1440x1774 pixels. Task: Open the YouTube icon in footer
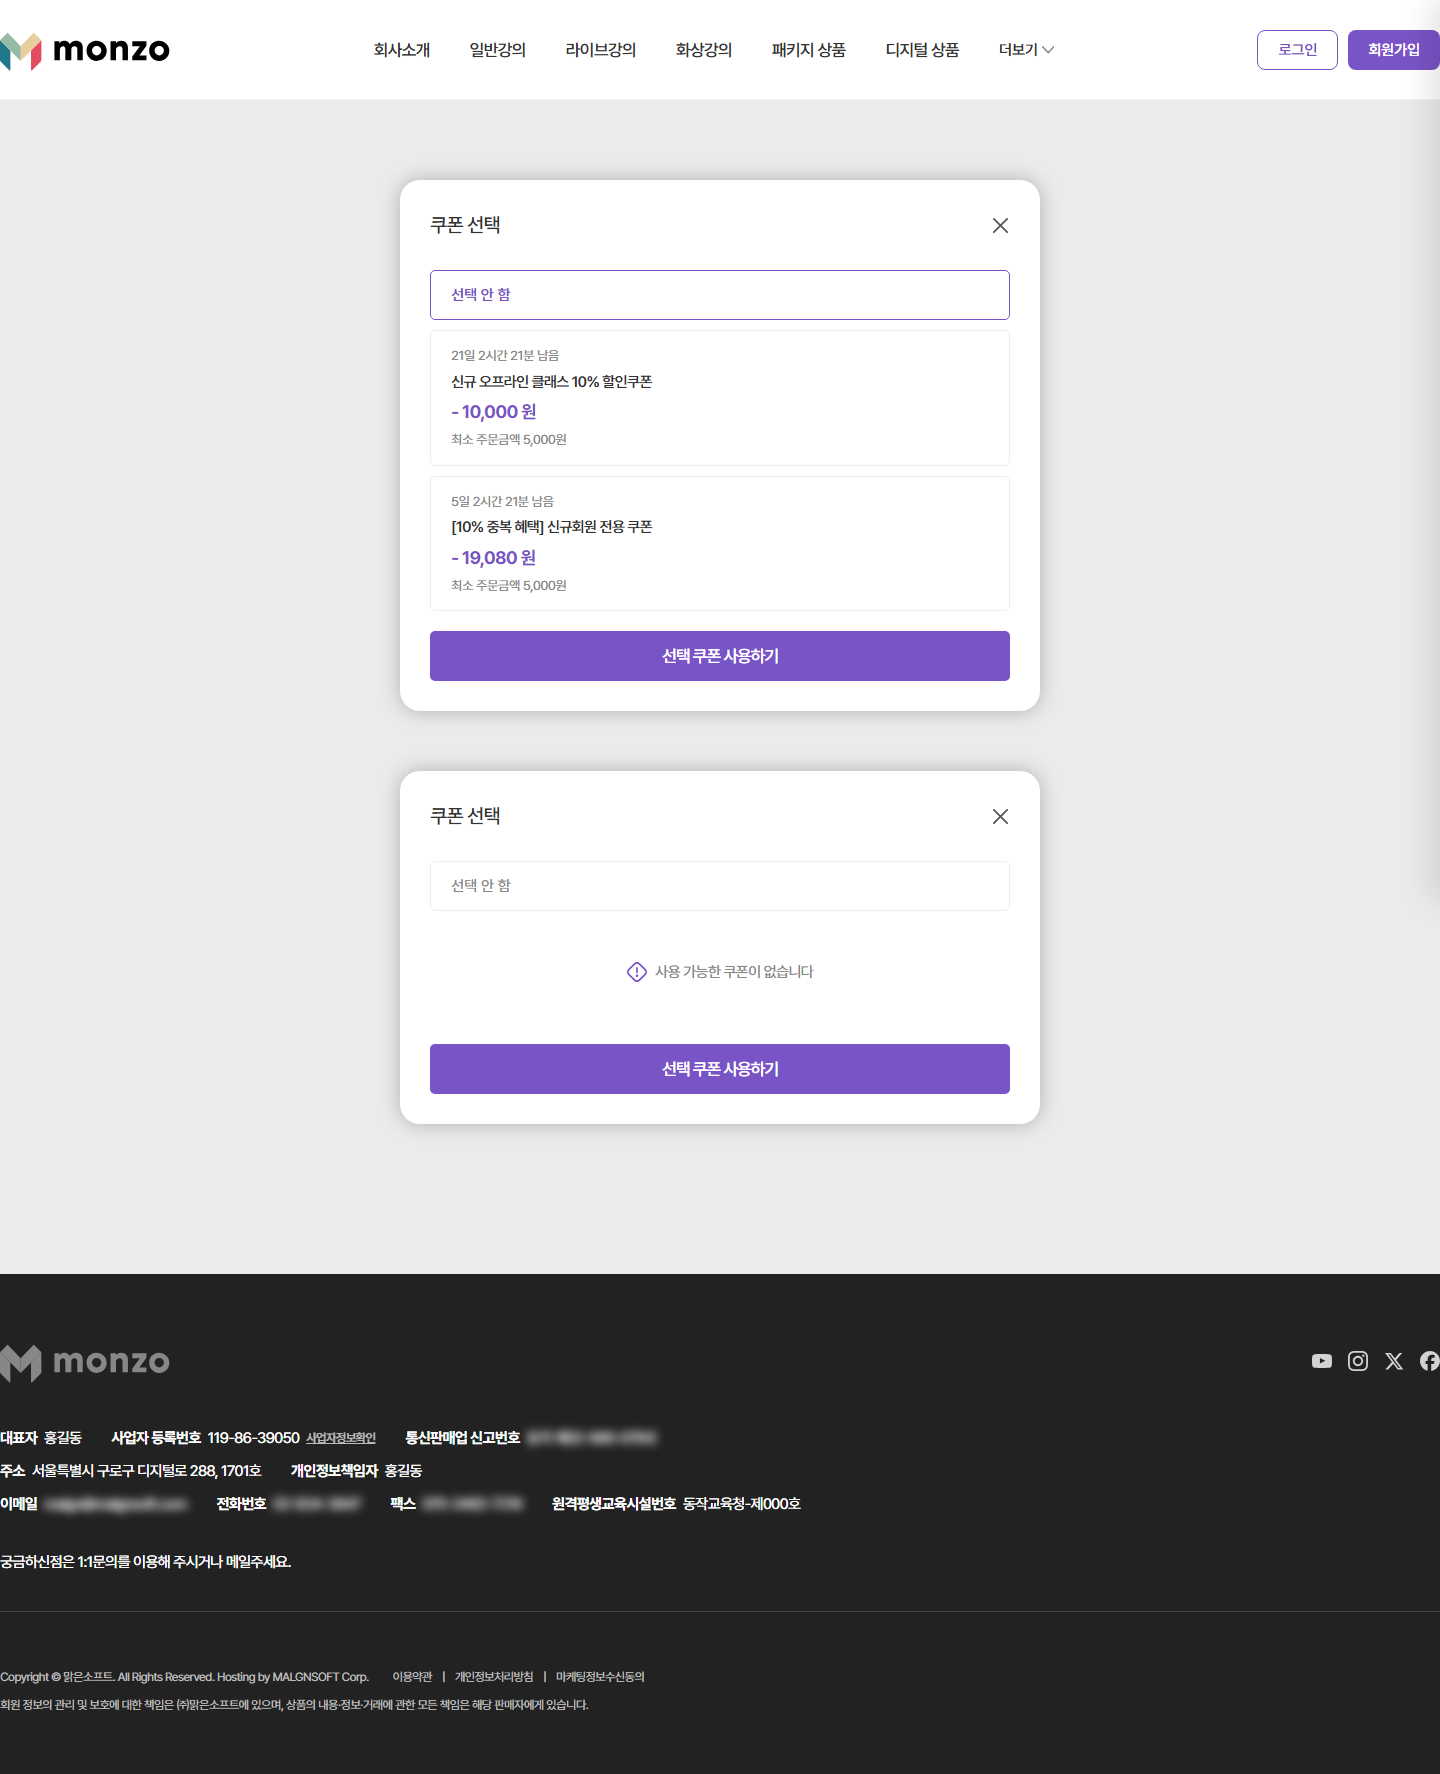click(x=1322, y=1361)
